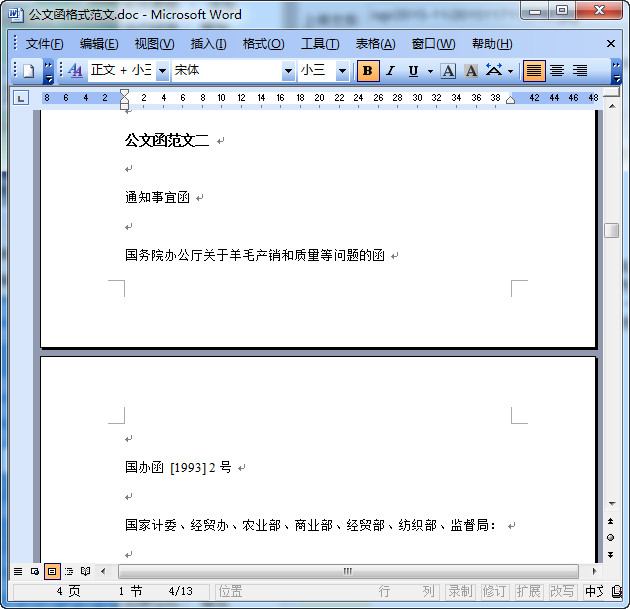Image resolution: width=630 pixels, height=609 pixels.
Task: Click the New Blank Document icon
Action: click(29, 71)
